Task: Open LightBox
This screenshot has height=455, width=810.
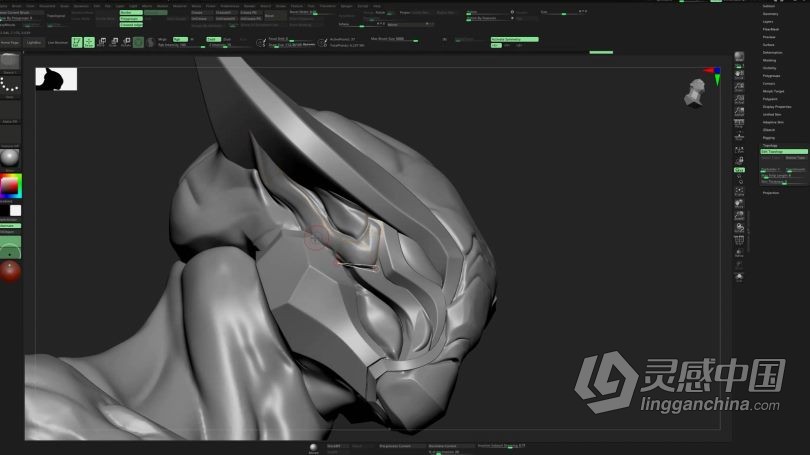Action: (x=34, y=42)
